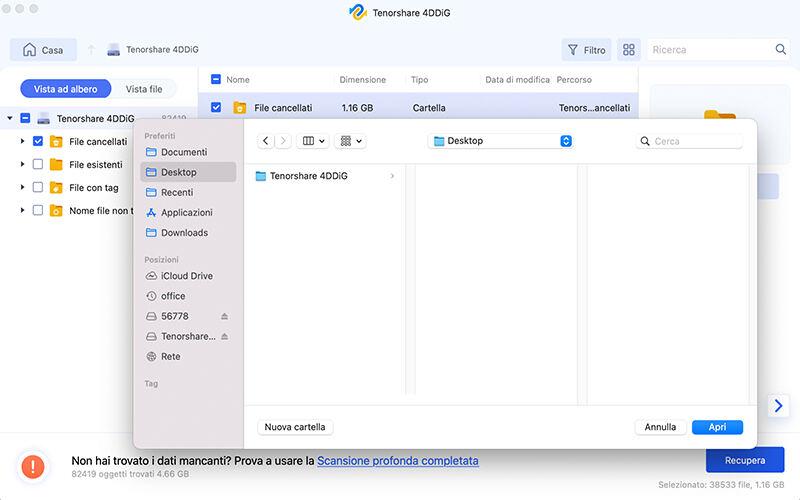Uncheck the File cancellati tree checkbox
The image size is (800, 500).
[x=38, y=142]
